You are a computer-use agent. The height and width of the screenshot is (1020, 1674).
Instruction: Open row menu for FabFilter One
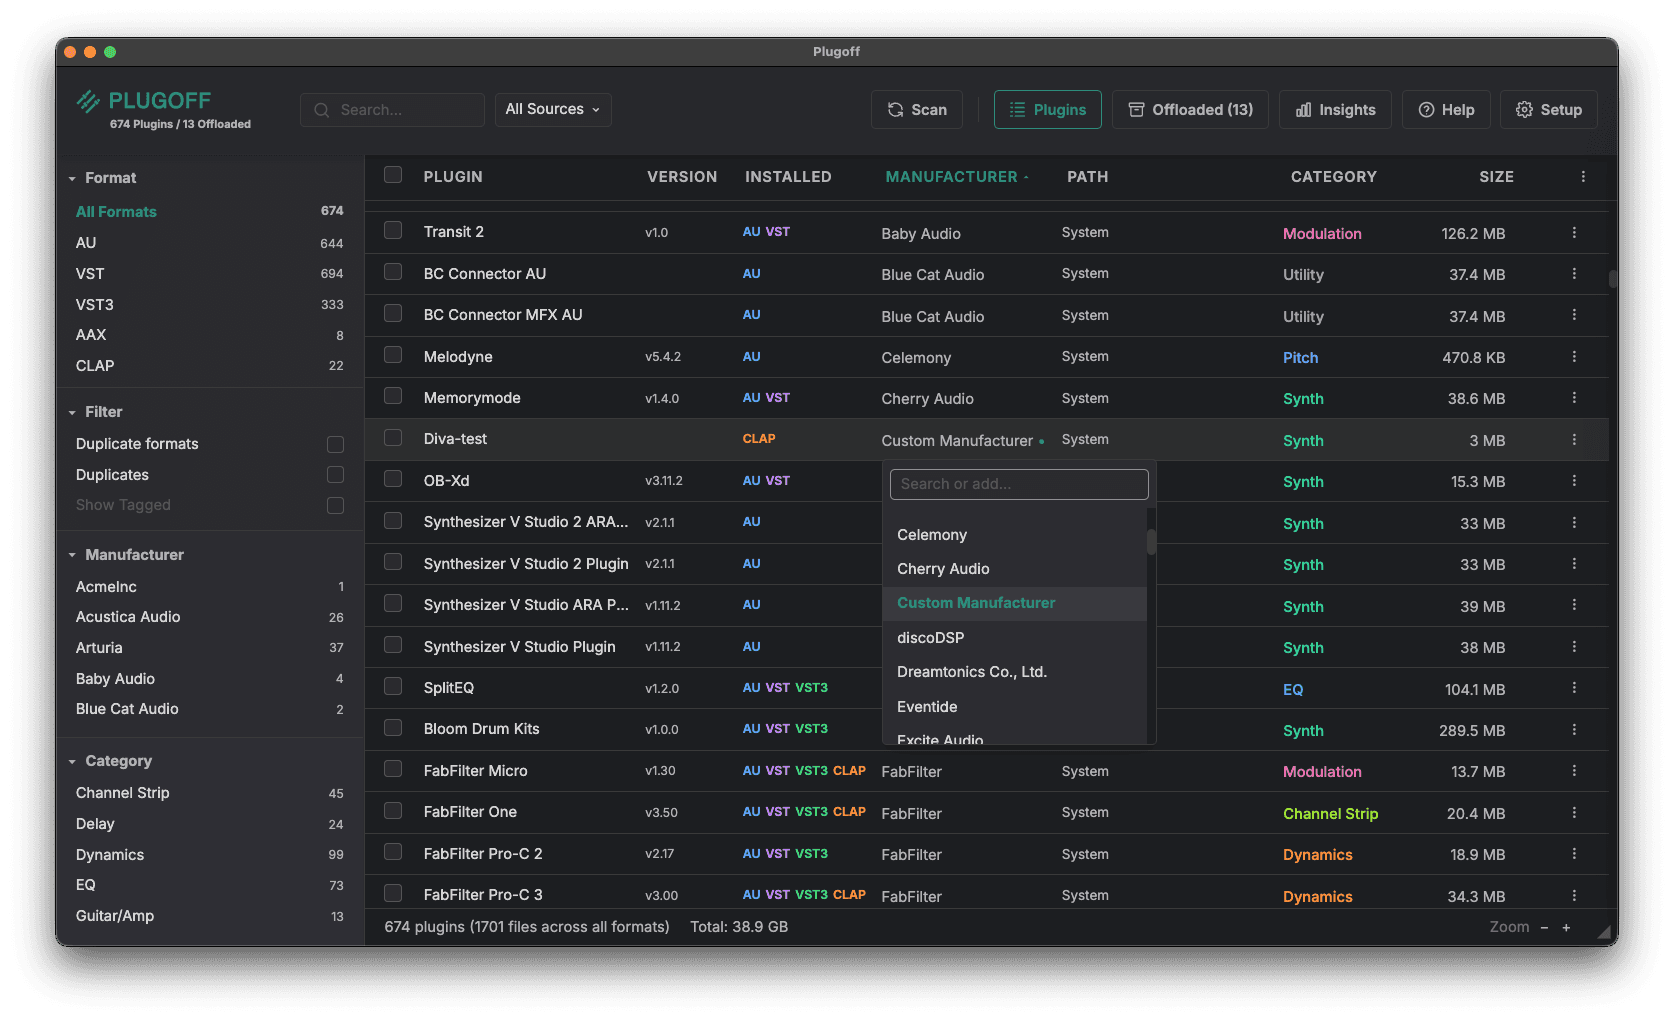point(1574,813)
